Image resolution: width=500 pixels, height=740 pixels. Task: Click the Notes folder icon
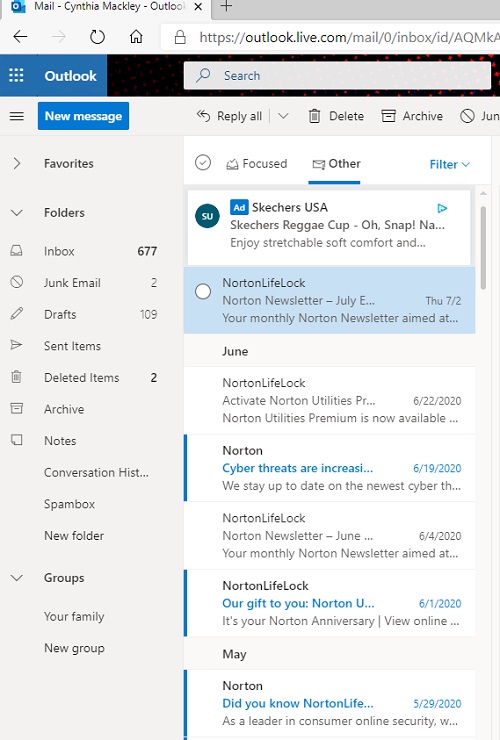click(17, 440)
